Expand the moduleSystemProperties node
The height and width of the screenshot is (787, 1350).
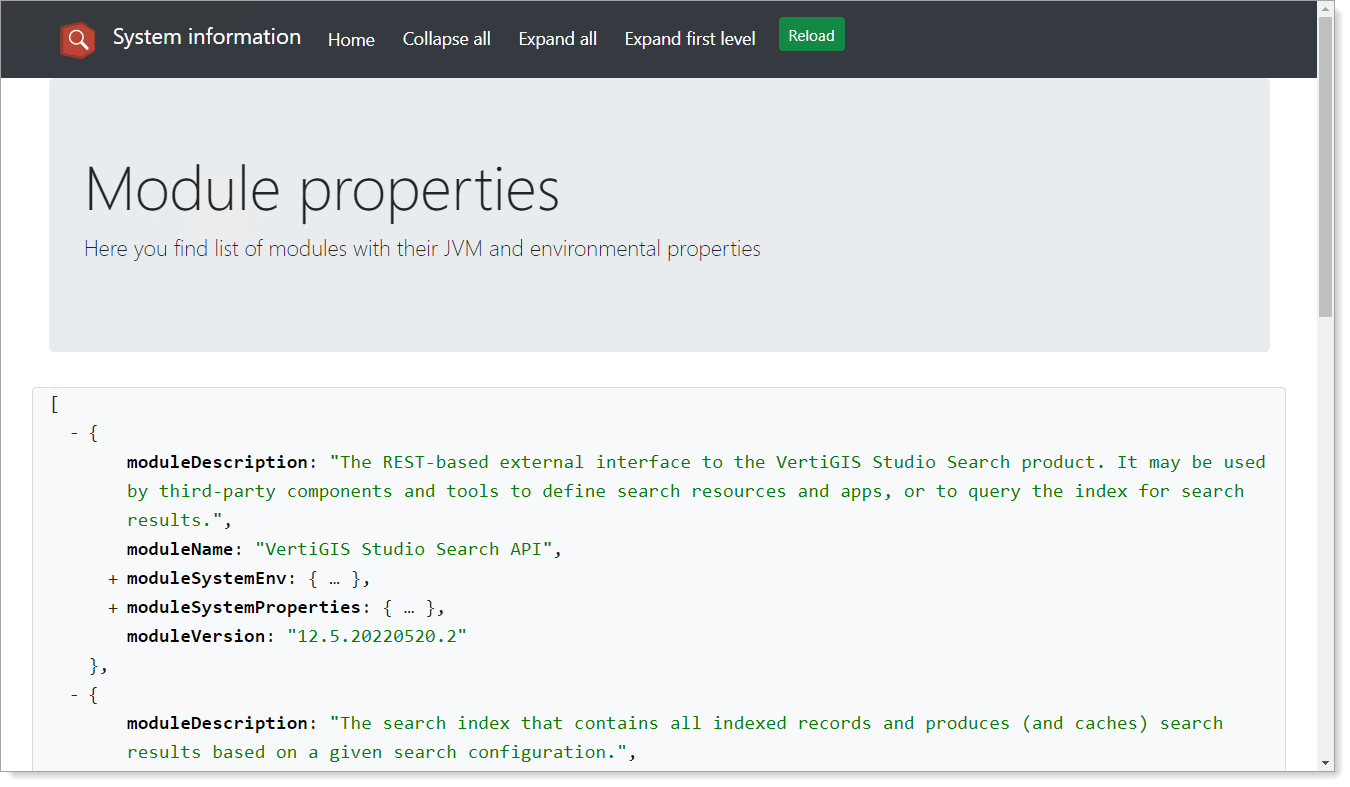(x=113, y=608)
